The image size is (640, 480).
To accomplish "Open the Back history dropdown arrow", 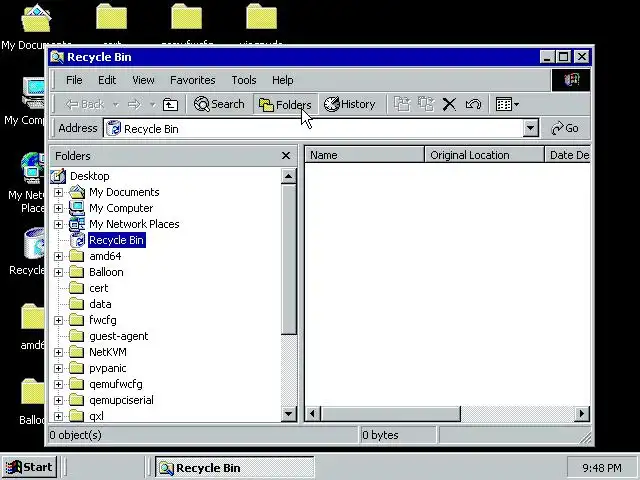I will pos(116,105).
